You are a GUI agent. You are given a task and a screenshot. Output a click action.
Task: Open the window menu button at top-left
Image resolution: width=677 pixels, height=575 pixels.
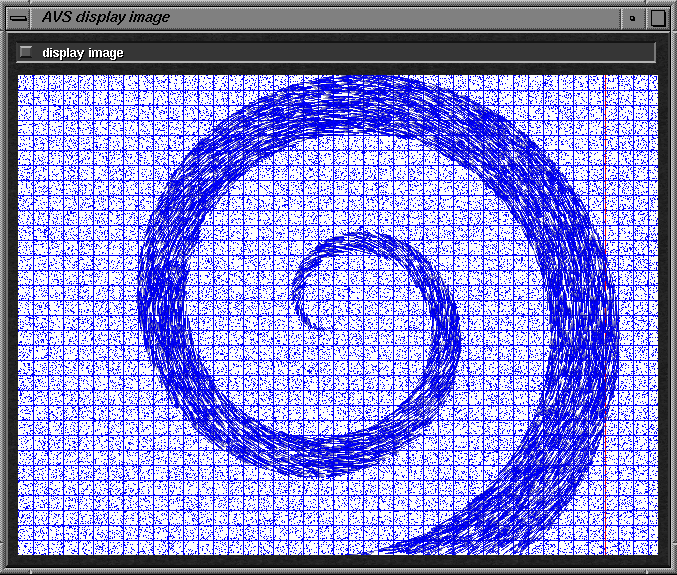pos(18,18)
